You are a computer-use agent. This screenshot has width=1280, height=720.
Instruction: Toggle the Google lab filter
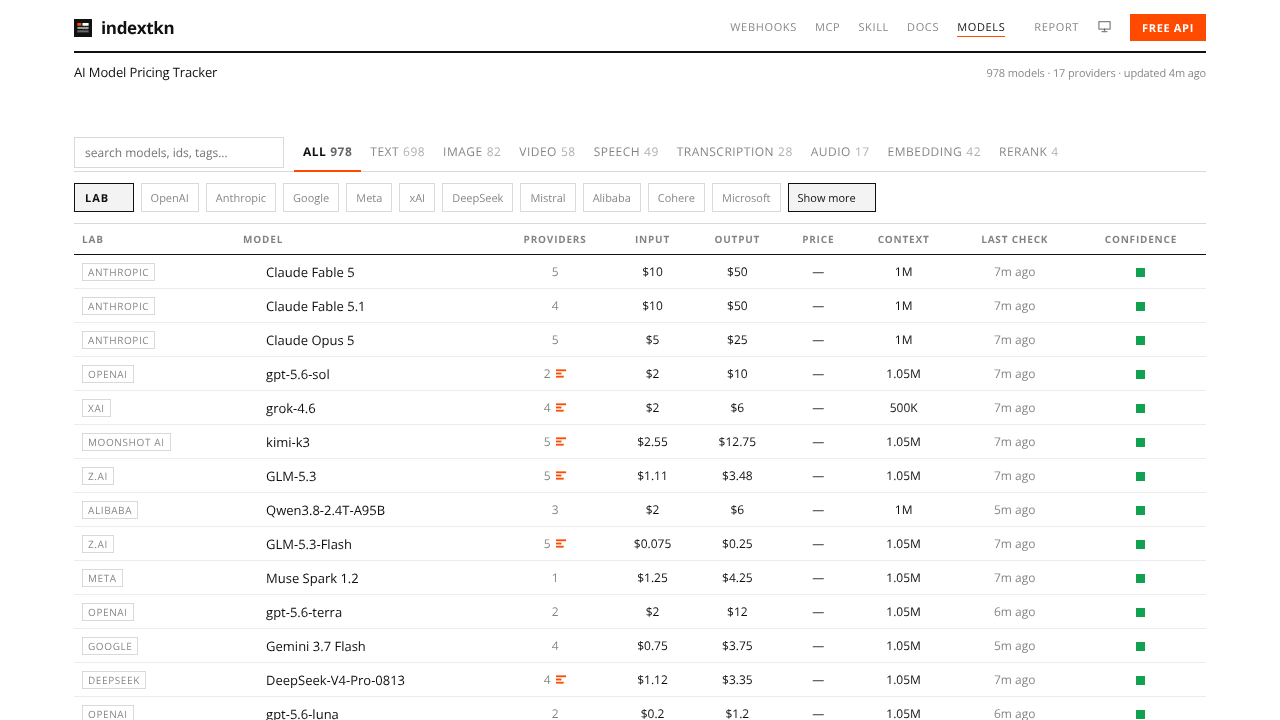point(311,198)
